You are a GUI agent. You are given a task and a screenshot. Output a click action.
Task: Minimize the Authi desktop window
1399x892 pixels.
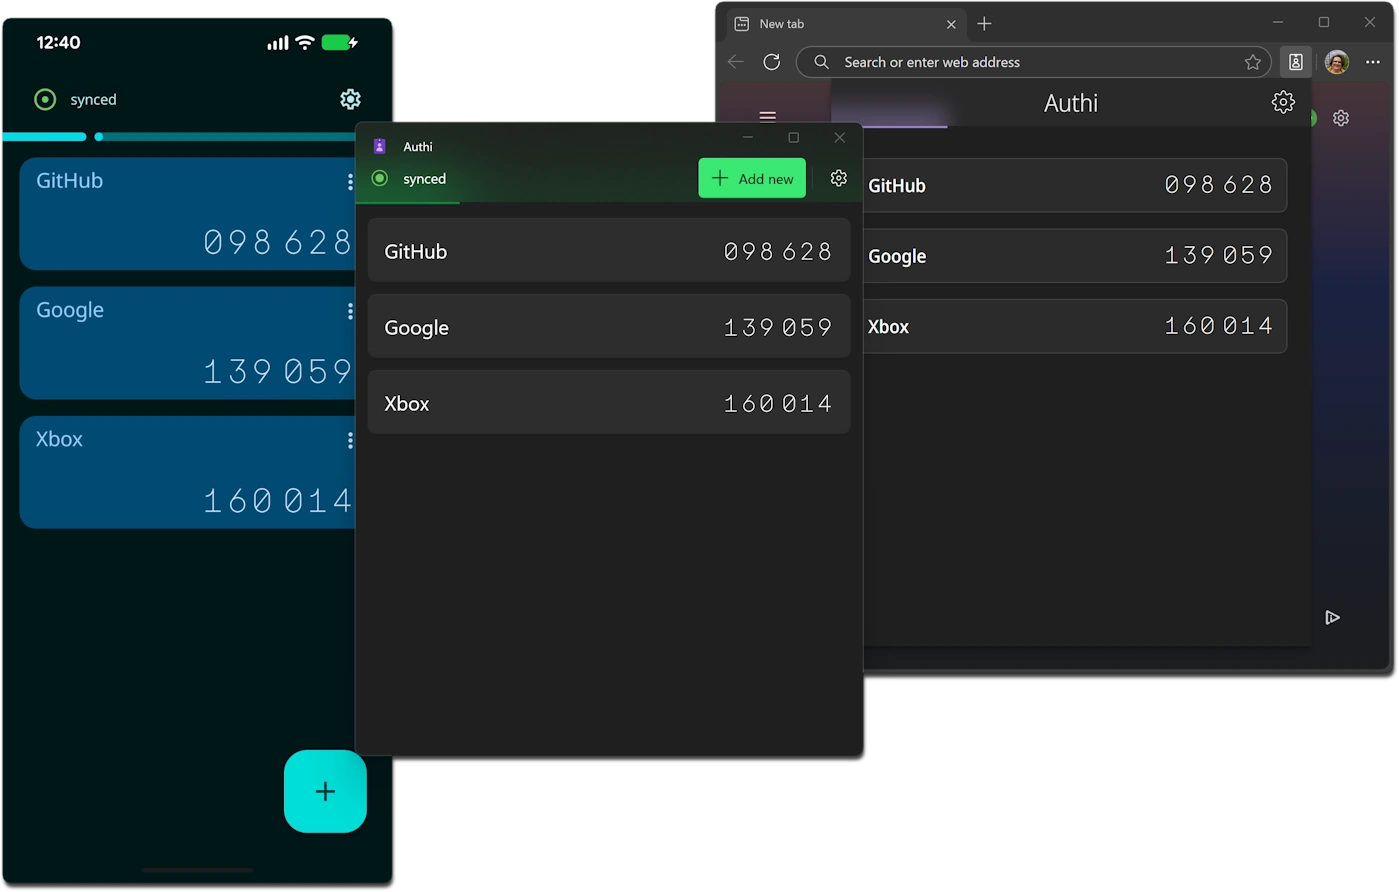748,137
